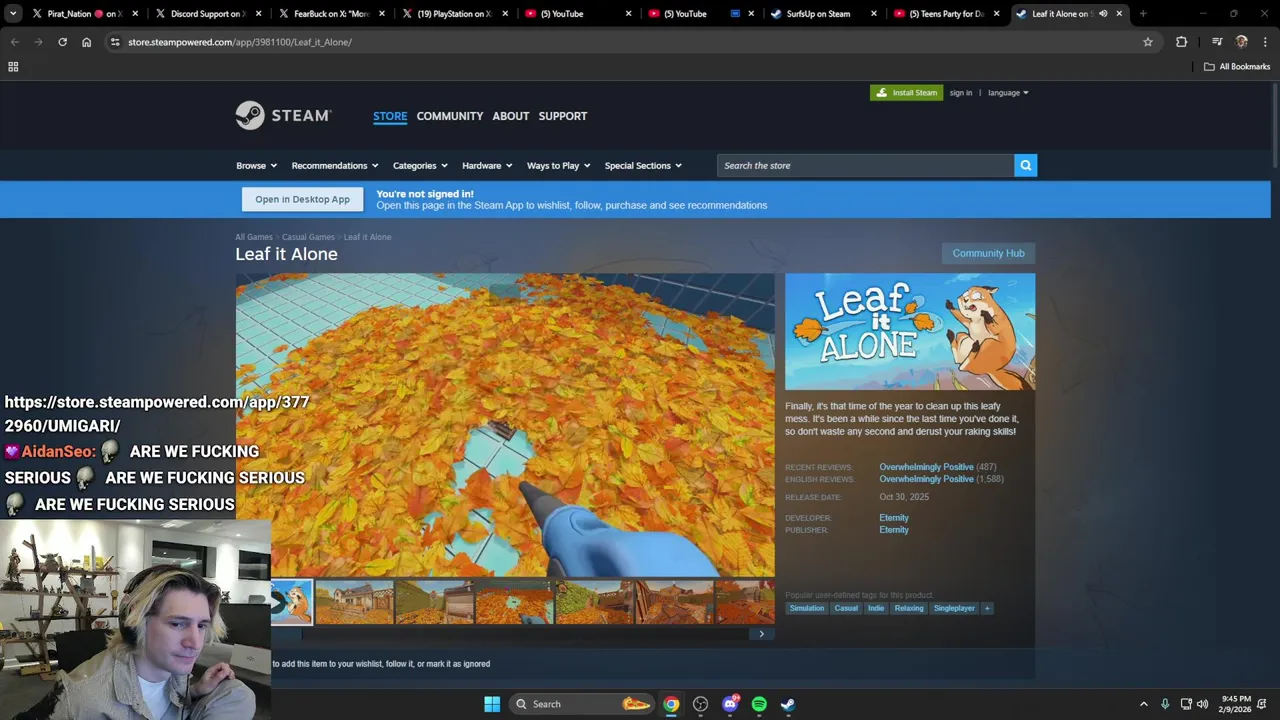
Task: Open Steam from the taskbar
Action: click(x=788, y=704)
